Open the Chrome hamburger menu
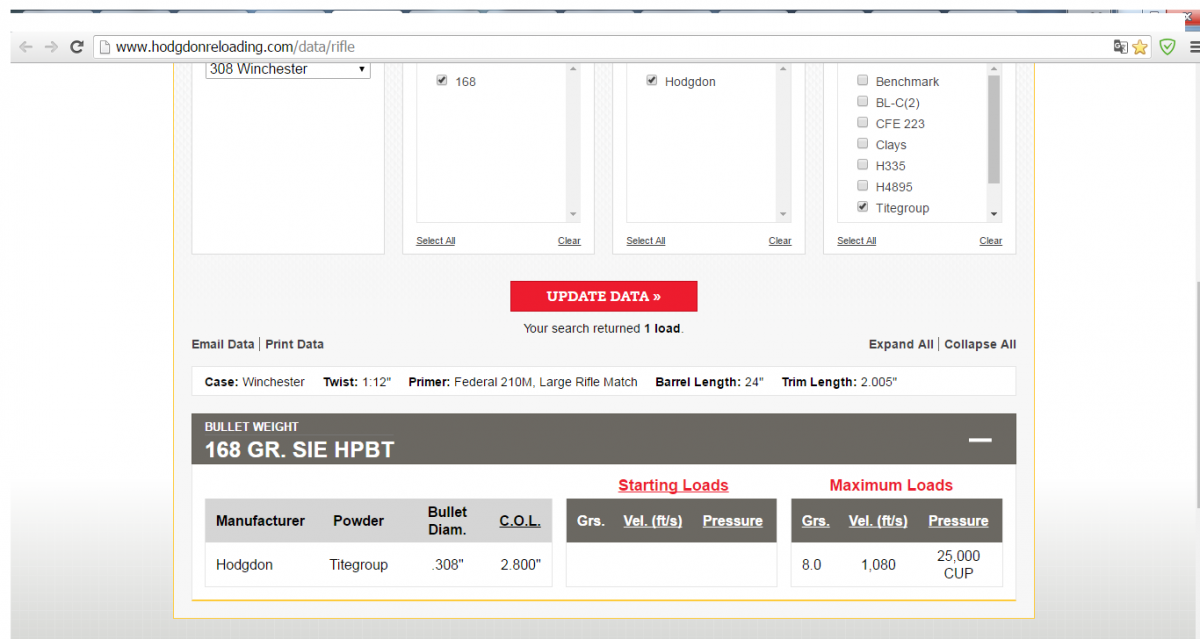1200x639 pixels. (x=1194, y=46)
